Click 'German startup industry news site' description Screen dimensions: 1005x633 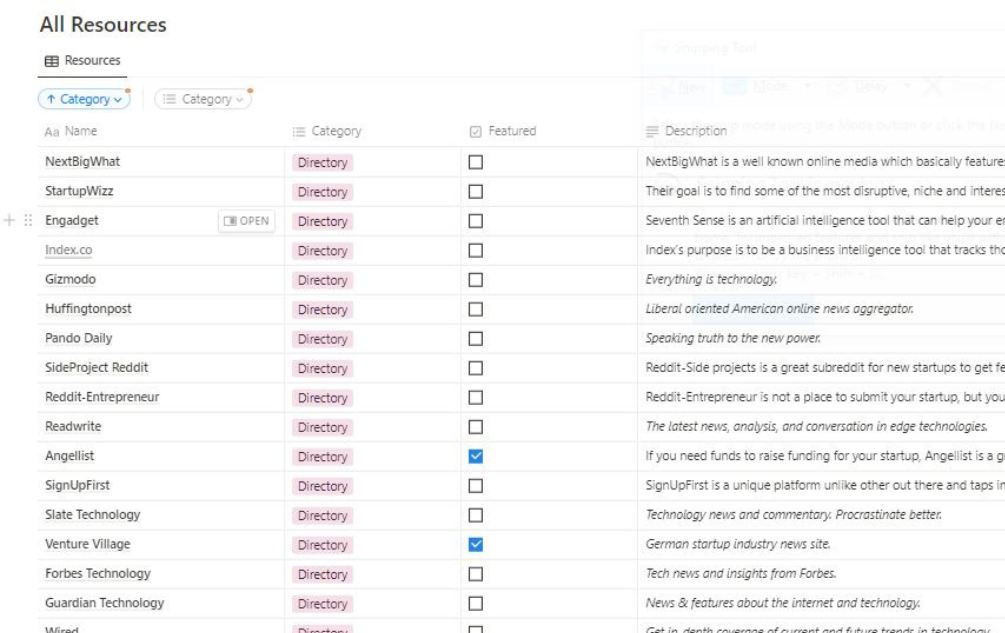[738, 544]
